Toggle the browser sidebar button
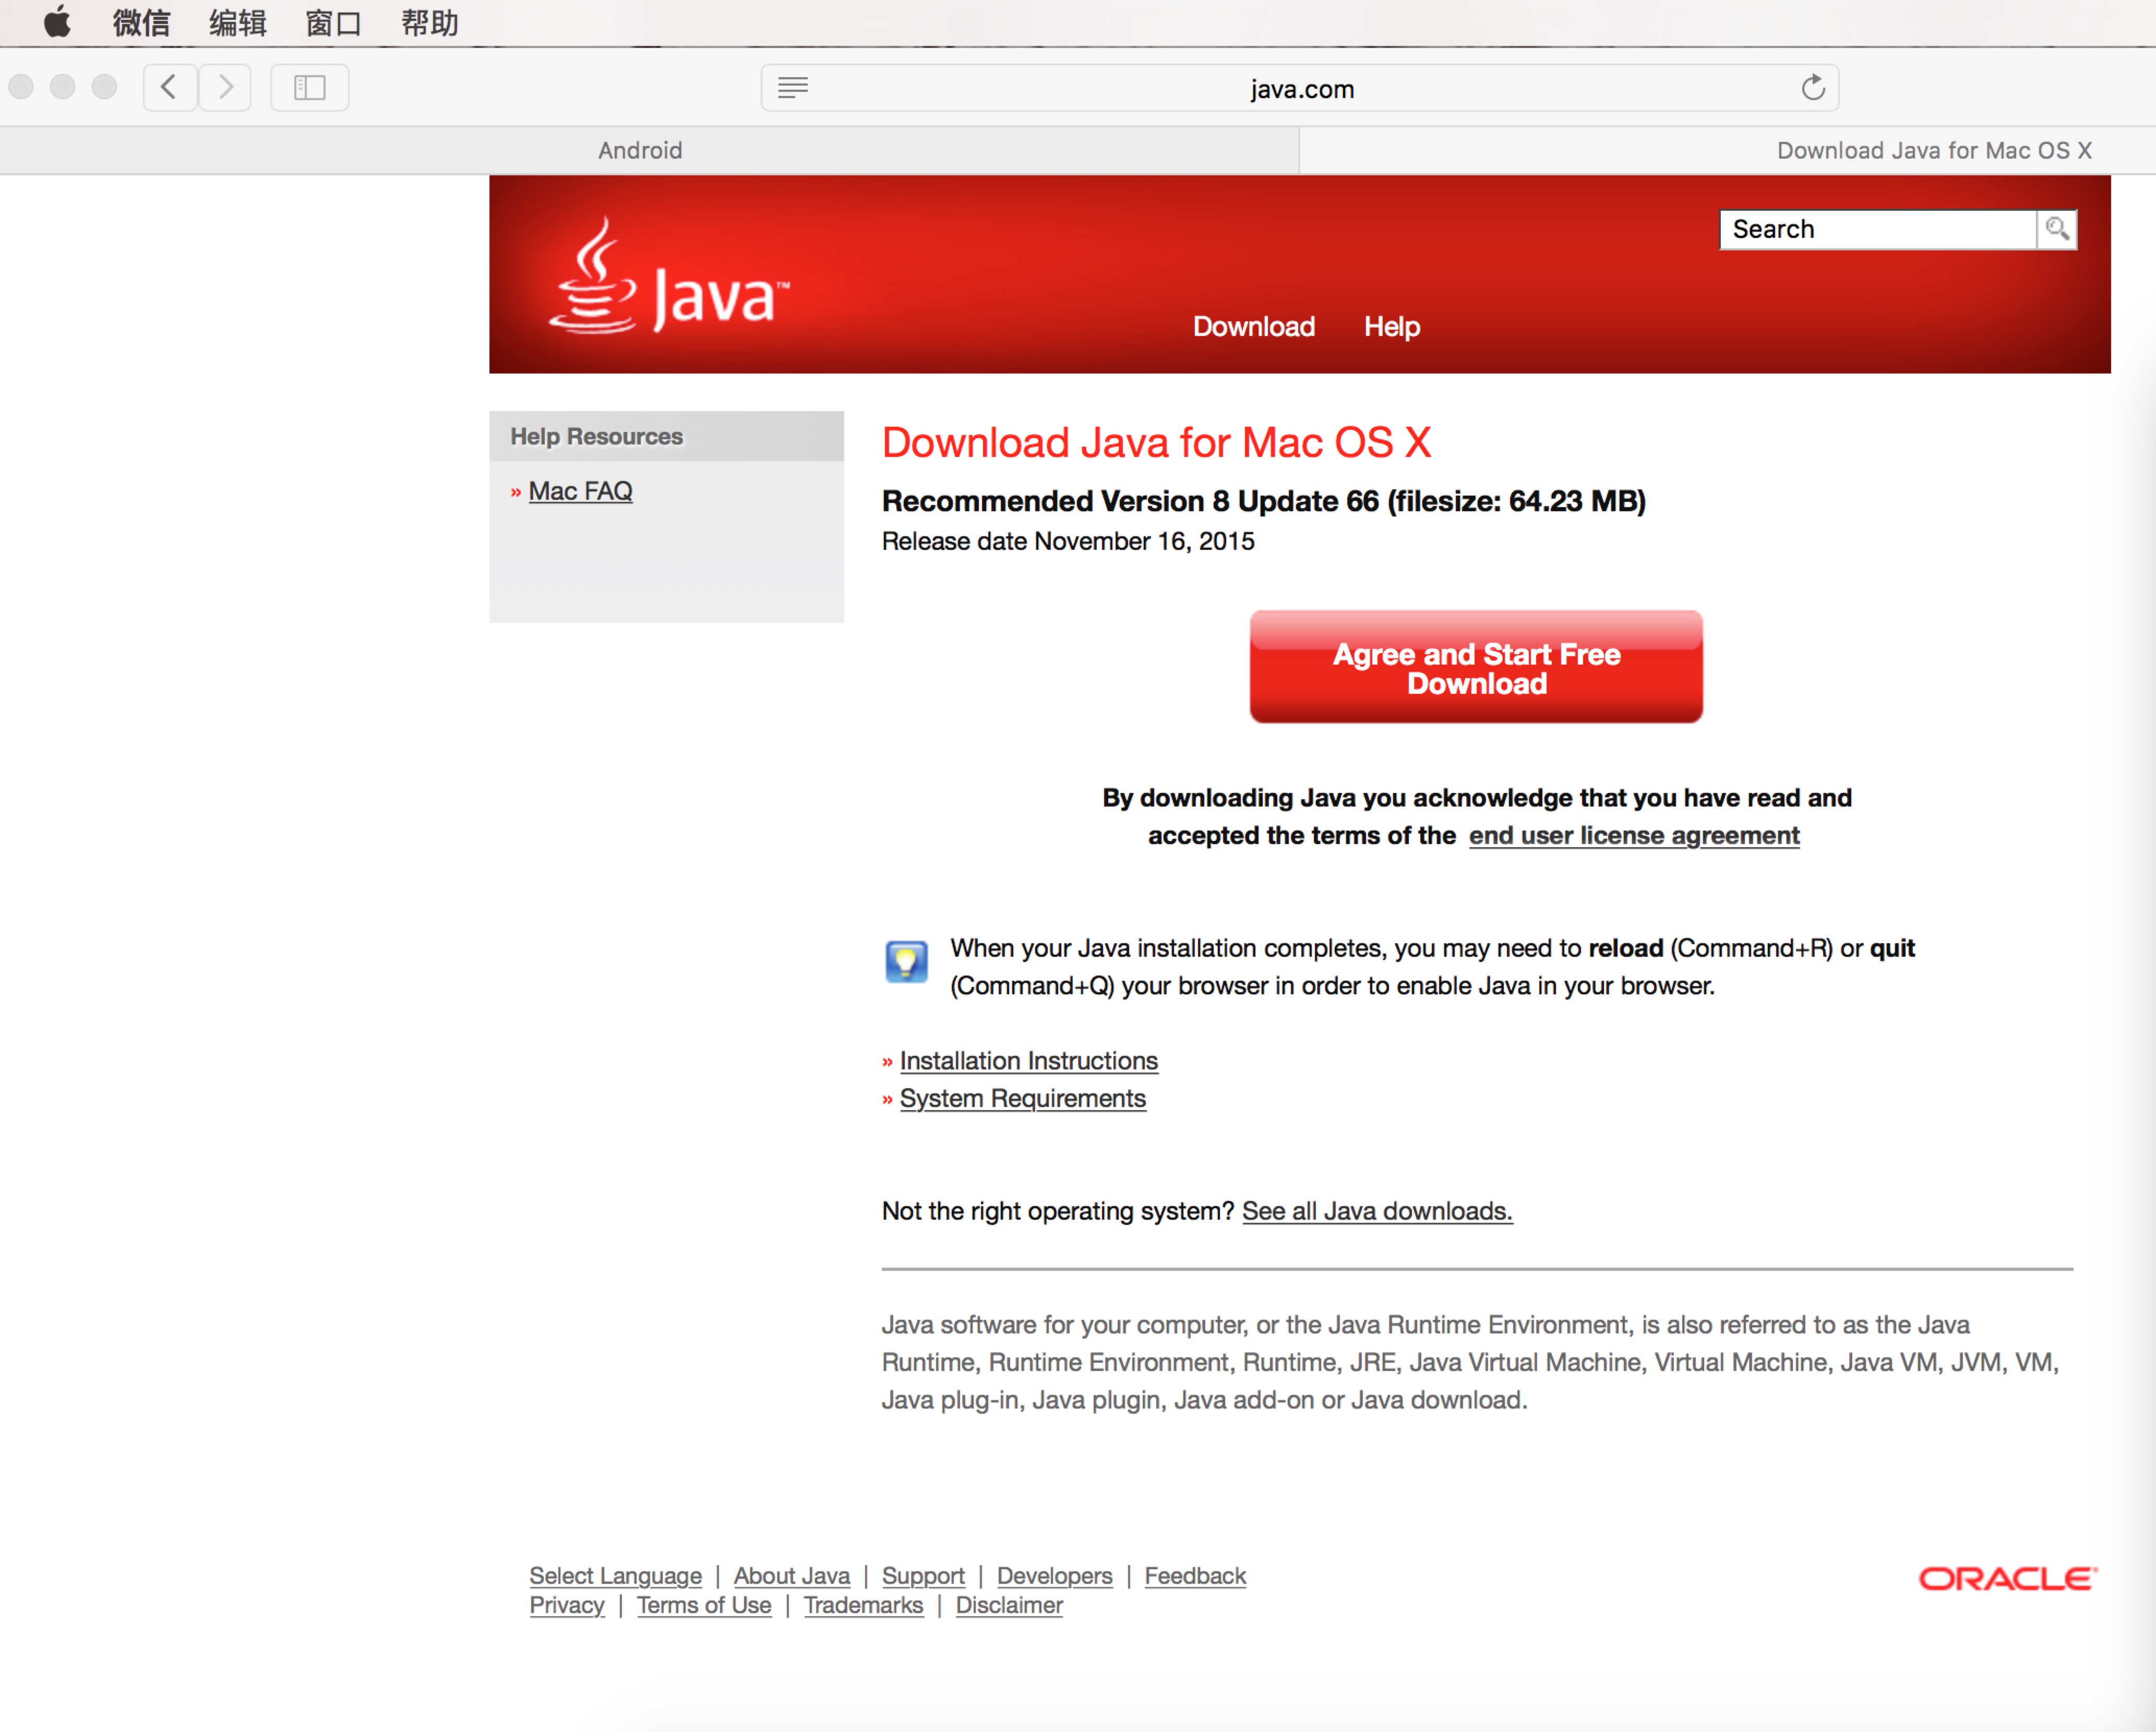The width and height of the screenshot is (2156, 1732). [309, 87]
